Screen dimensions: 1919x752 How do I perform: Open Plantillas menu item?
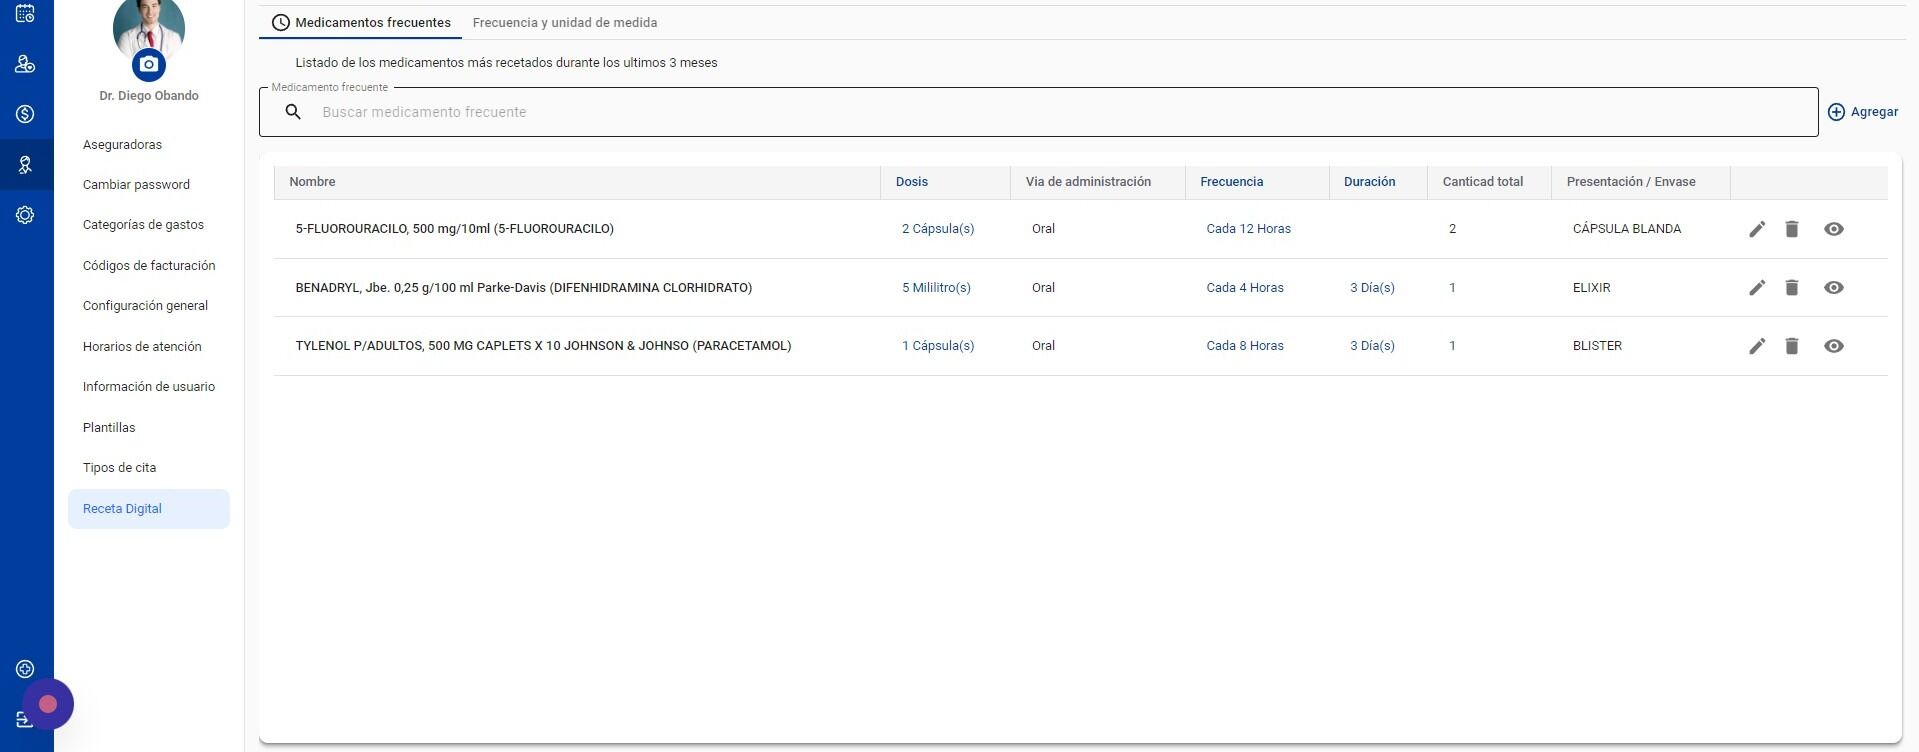[109, 428]
